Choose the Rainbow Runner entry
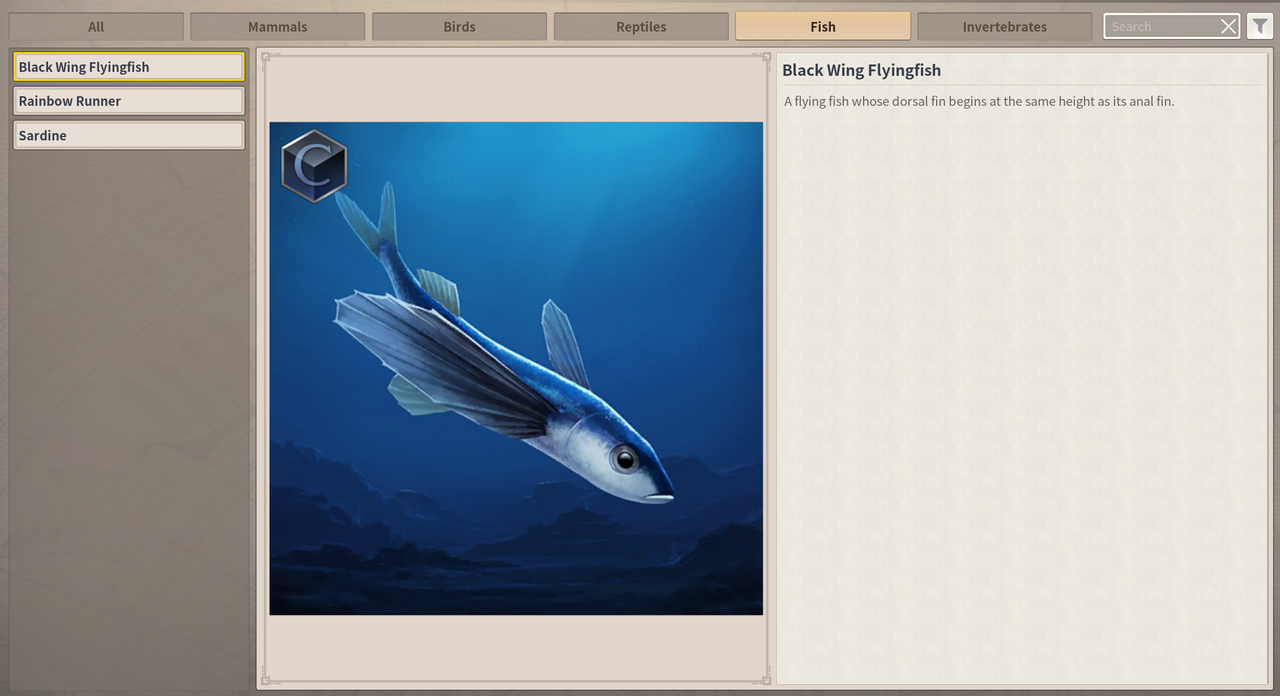The image size is (1280, 696). point(128,101)
